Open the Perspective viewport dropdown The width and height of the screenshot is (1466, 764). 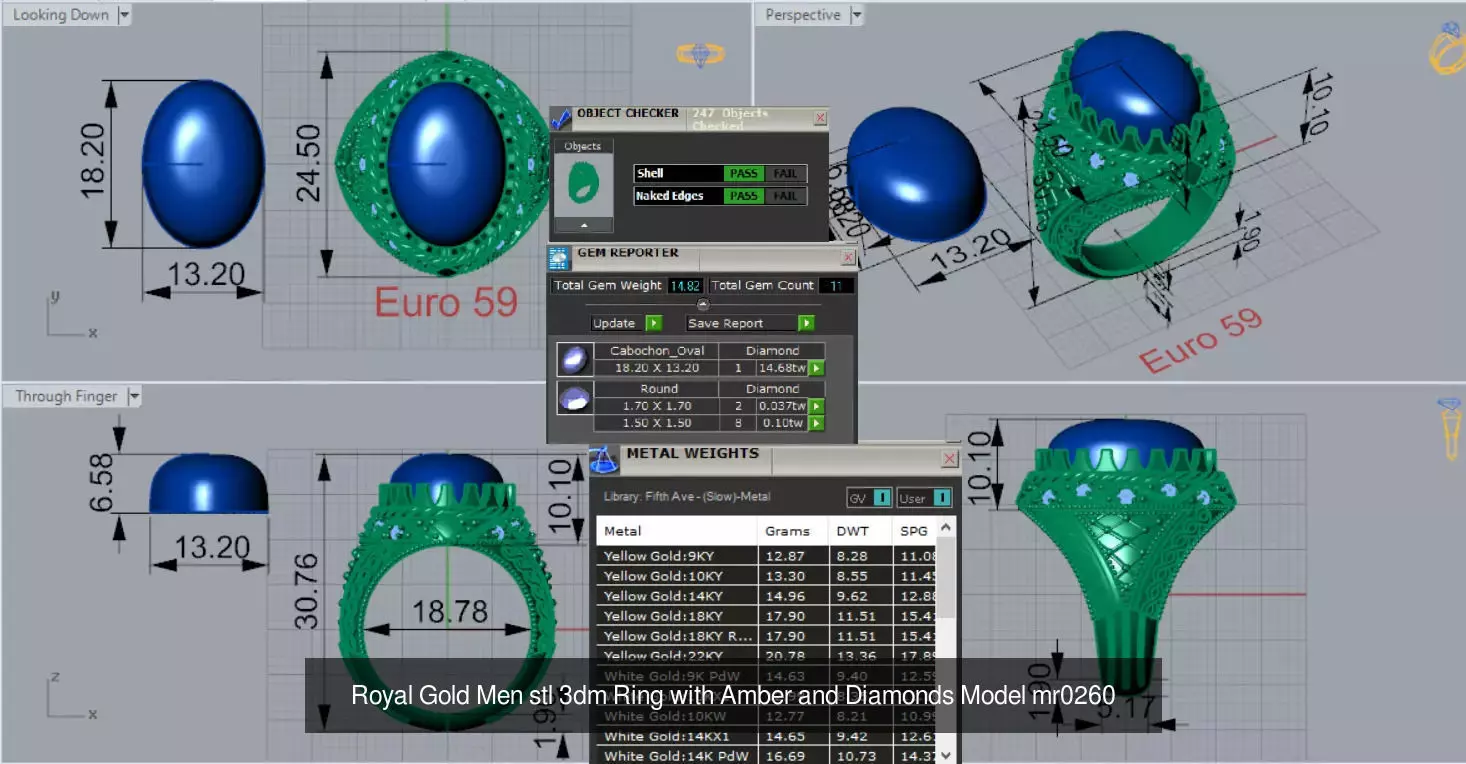(x=857, y=15)
